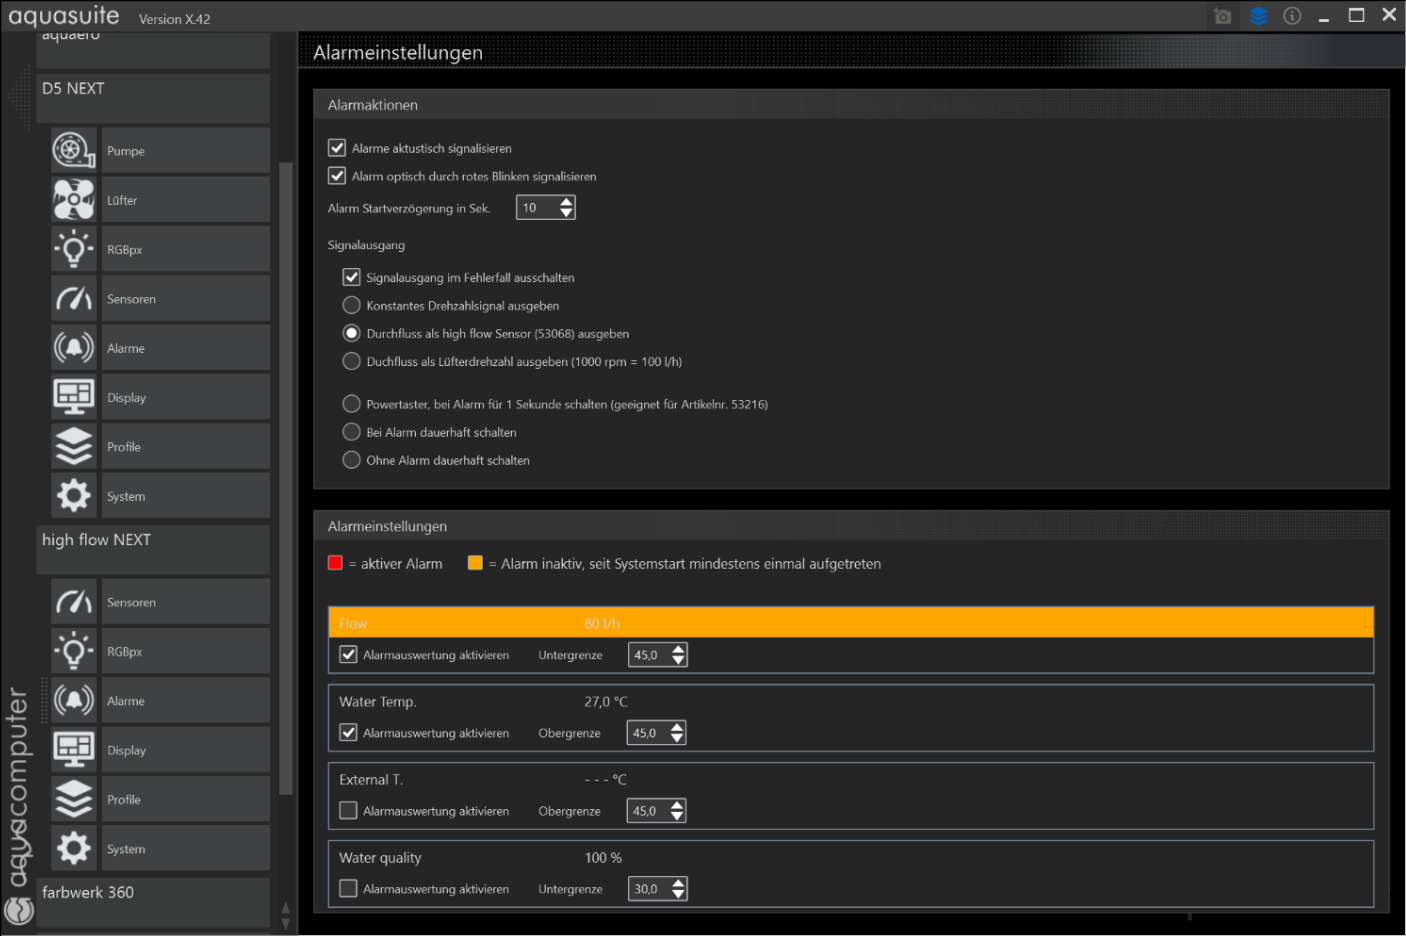
Task: Click the screenshot camera icon in title bar
Action: [1222, 16]
